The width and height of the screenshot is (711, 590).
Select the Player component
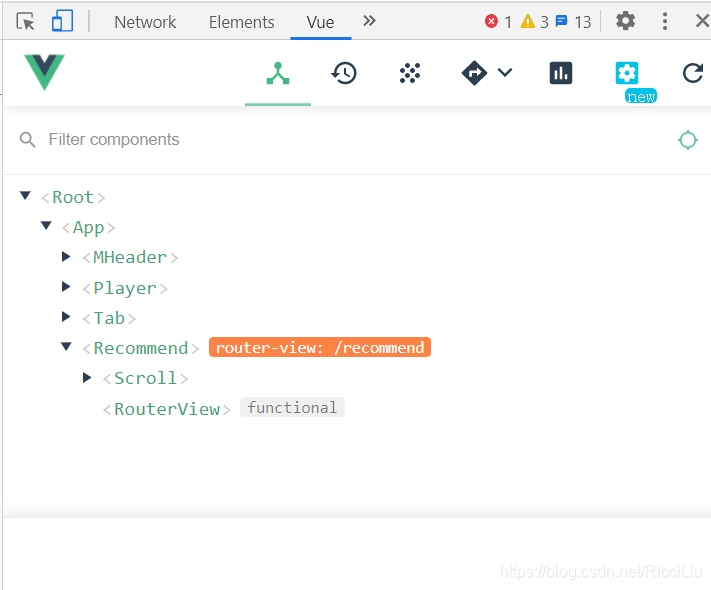pos(125,288)
